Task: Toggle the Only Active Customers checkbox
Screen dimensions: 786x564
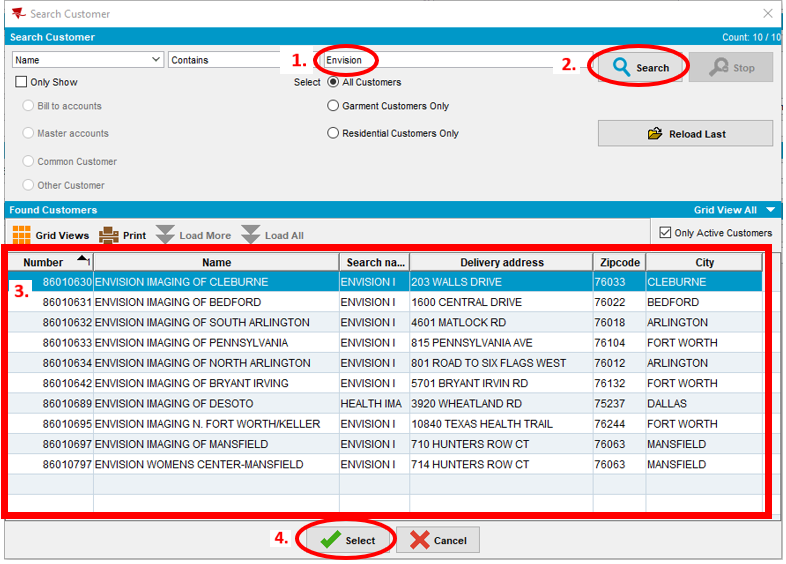Action: click(665, 233)
